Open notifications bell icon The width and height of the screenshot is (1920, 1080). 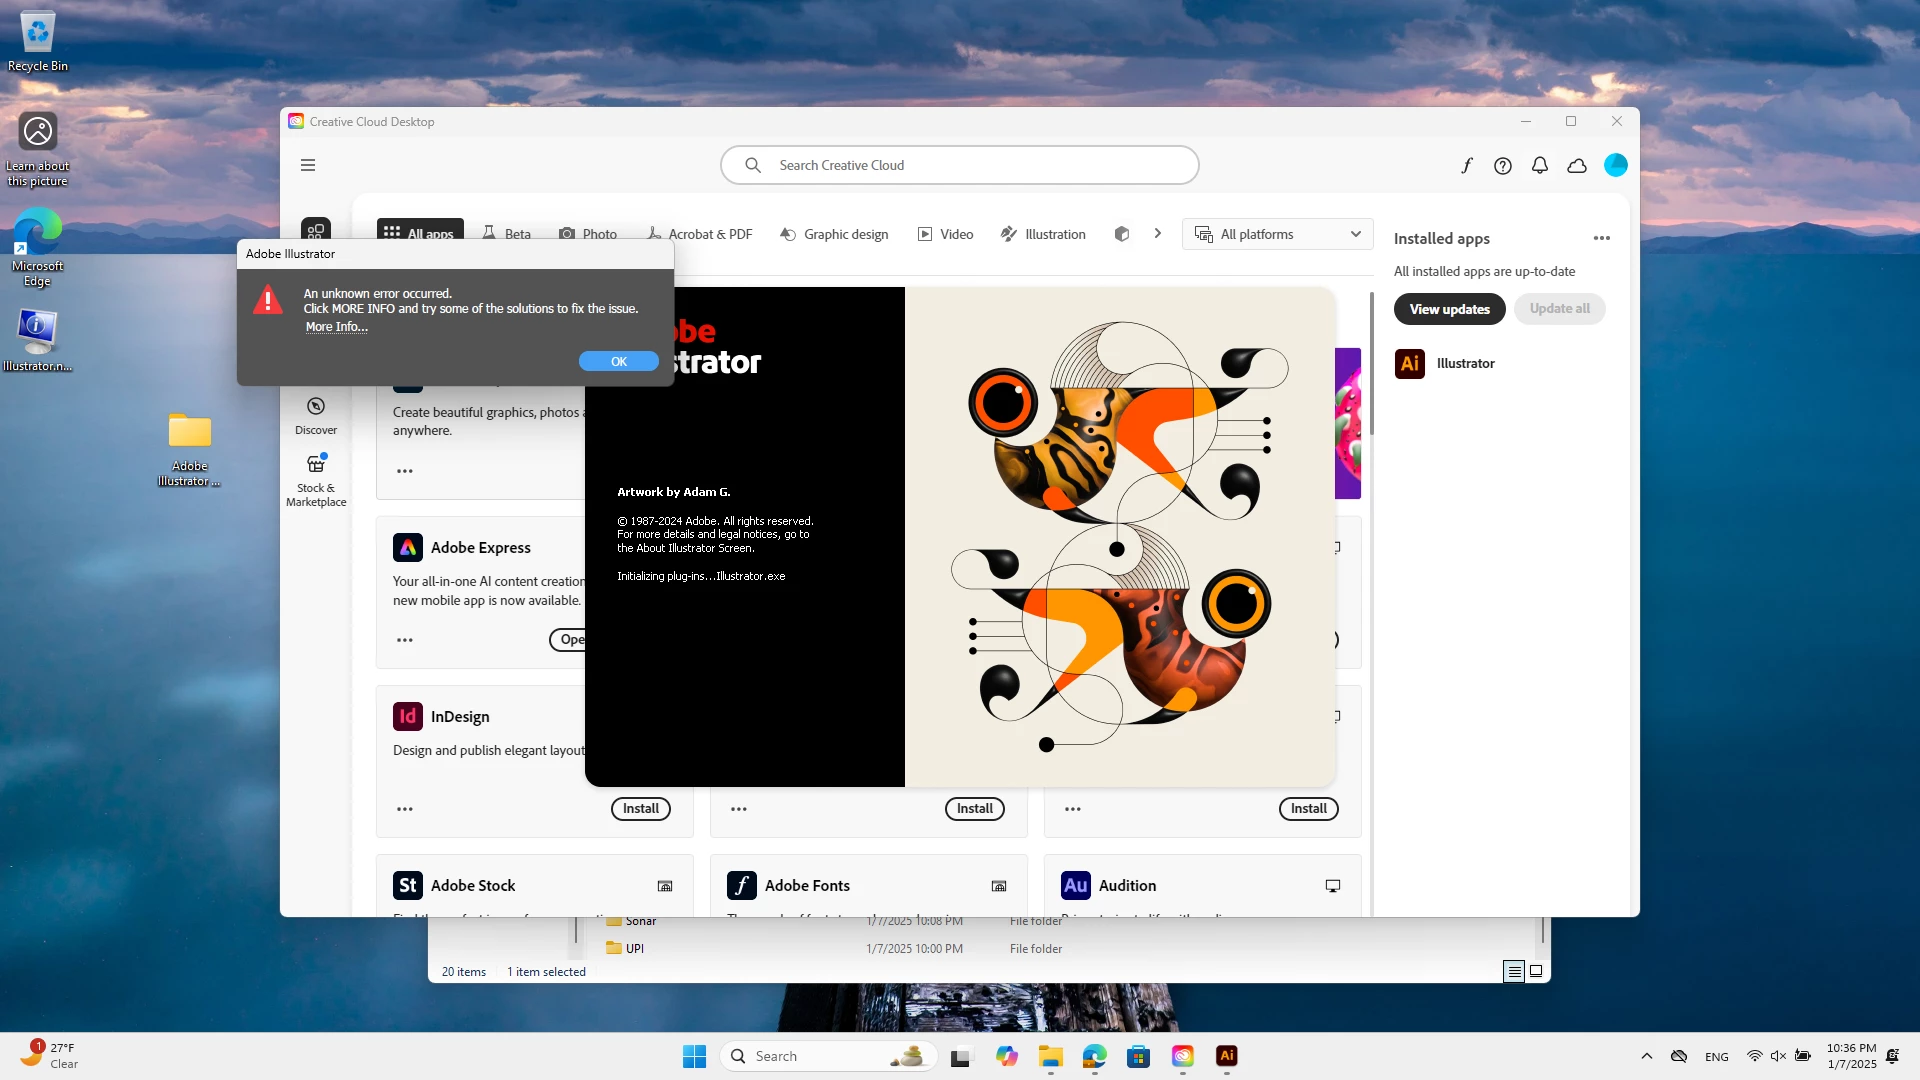click(1540, 166)
